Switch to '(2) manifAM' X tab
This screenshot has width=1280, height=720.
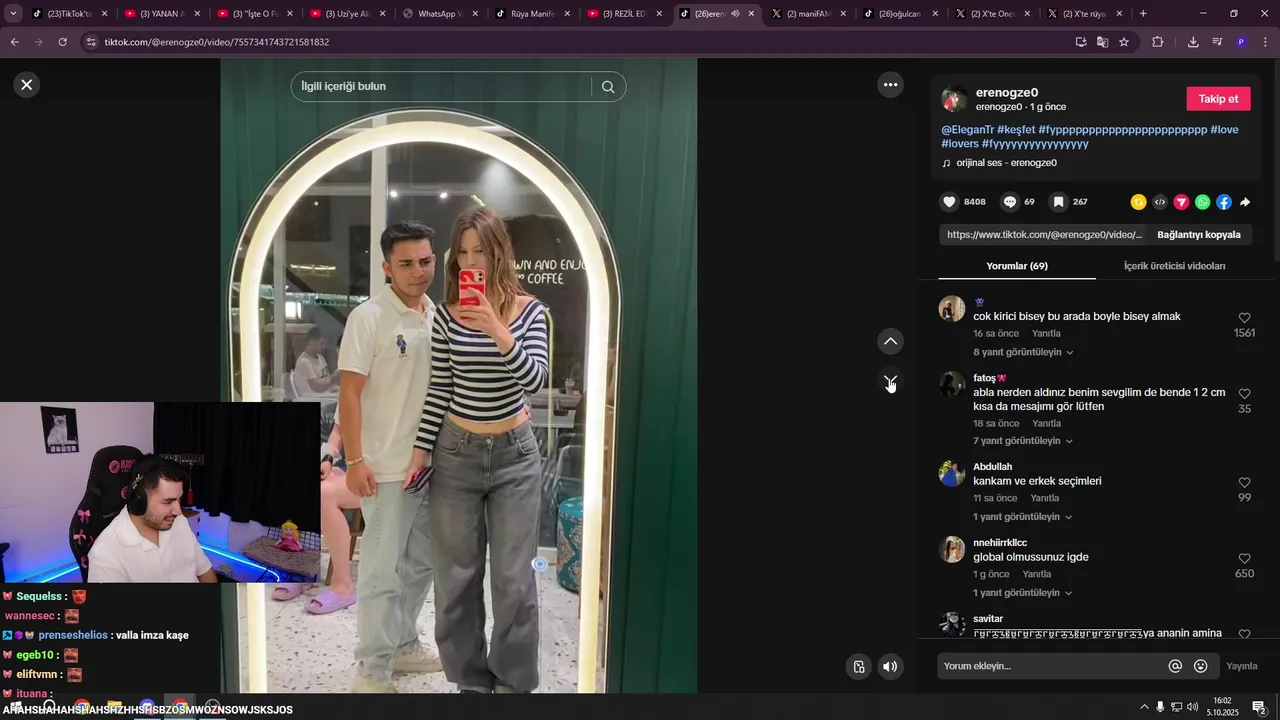coord(809,14)
